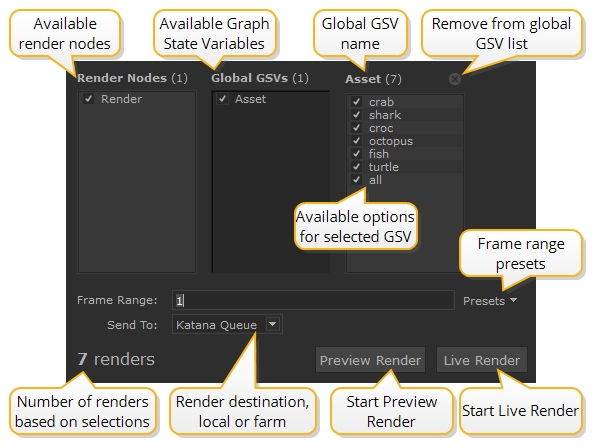Disable the croc asset option

pyautogui.click(x=356, y=128)
